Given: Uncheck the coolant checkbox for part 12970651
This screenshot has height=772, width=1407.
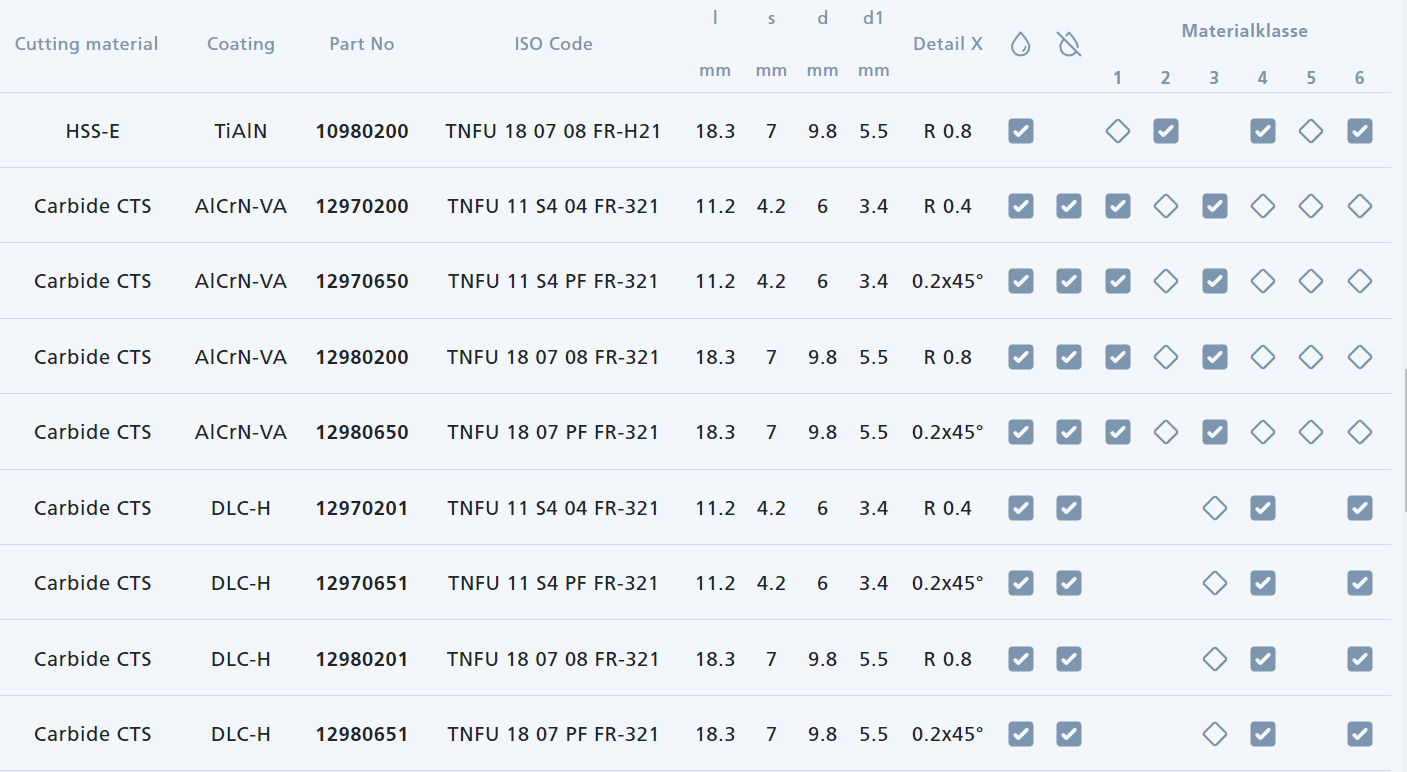Looking at the screenshot, I should pos(1020,583).
